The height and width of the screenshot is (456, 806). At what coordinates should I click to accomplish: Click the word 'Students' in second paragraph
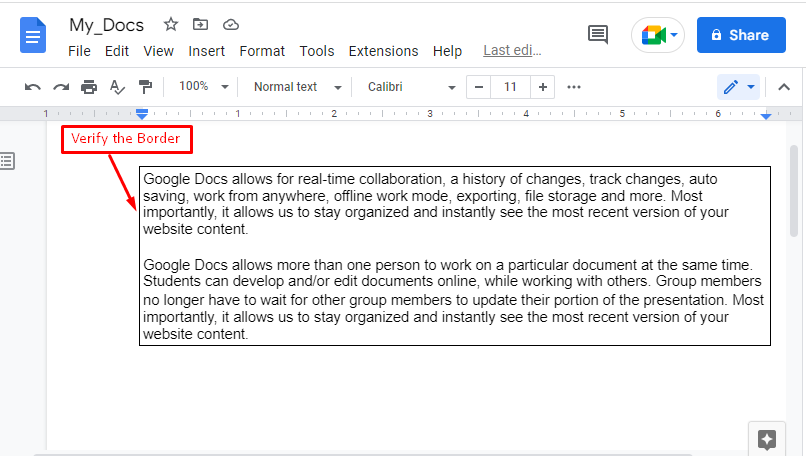pyautogui.click(x=172, y=281)
